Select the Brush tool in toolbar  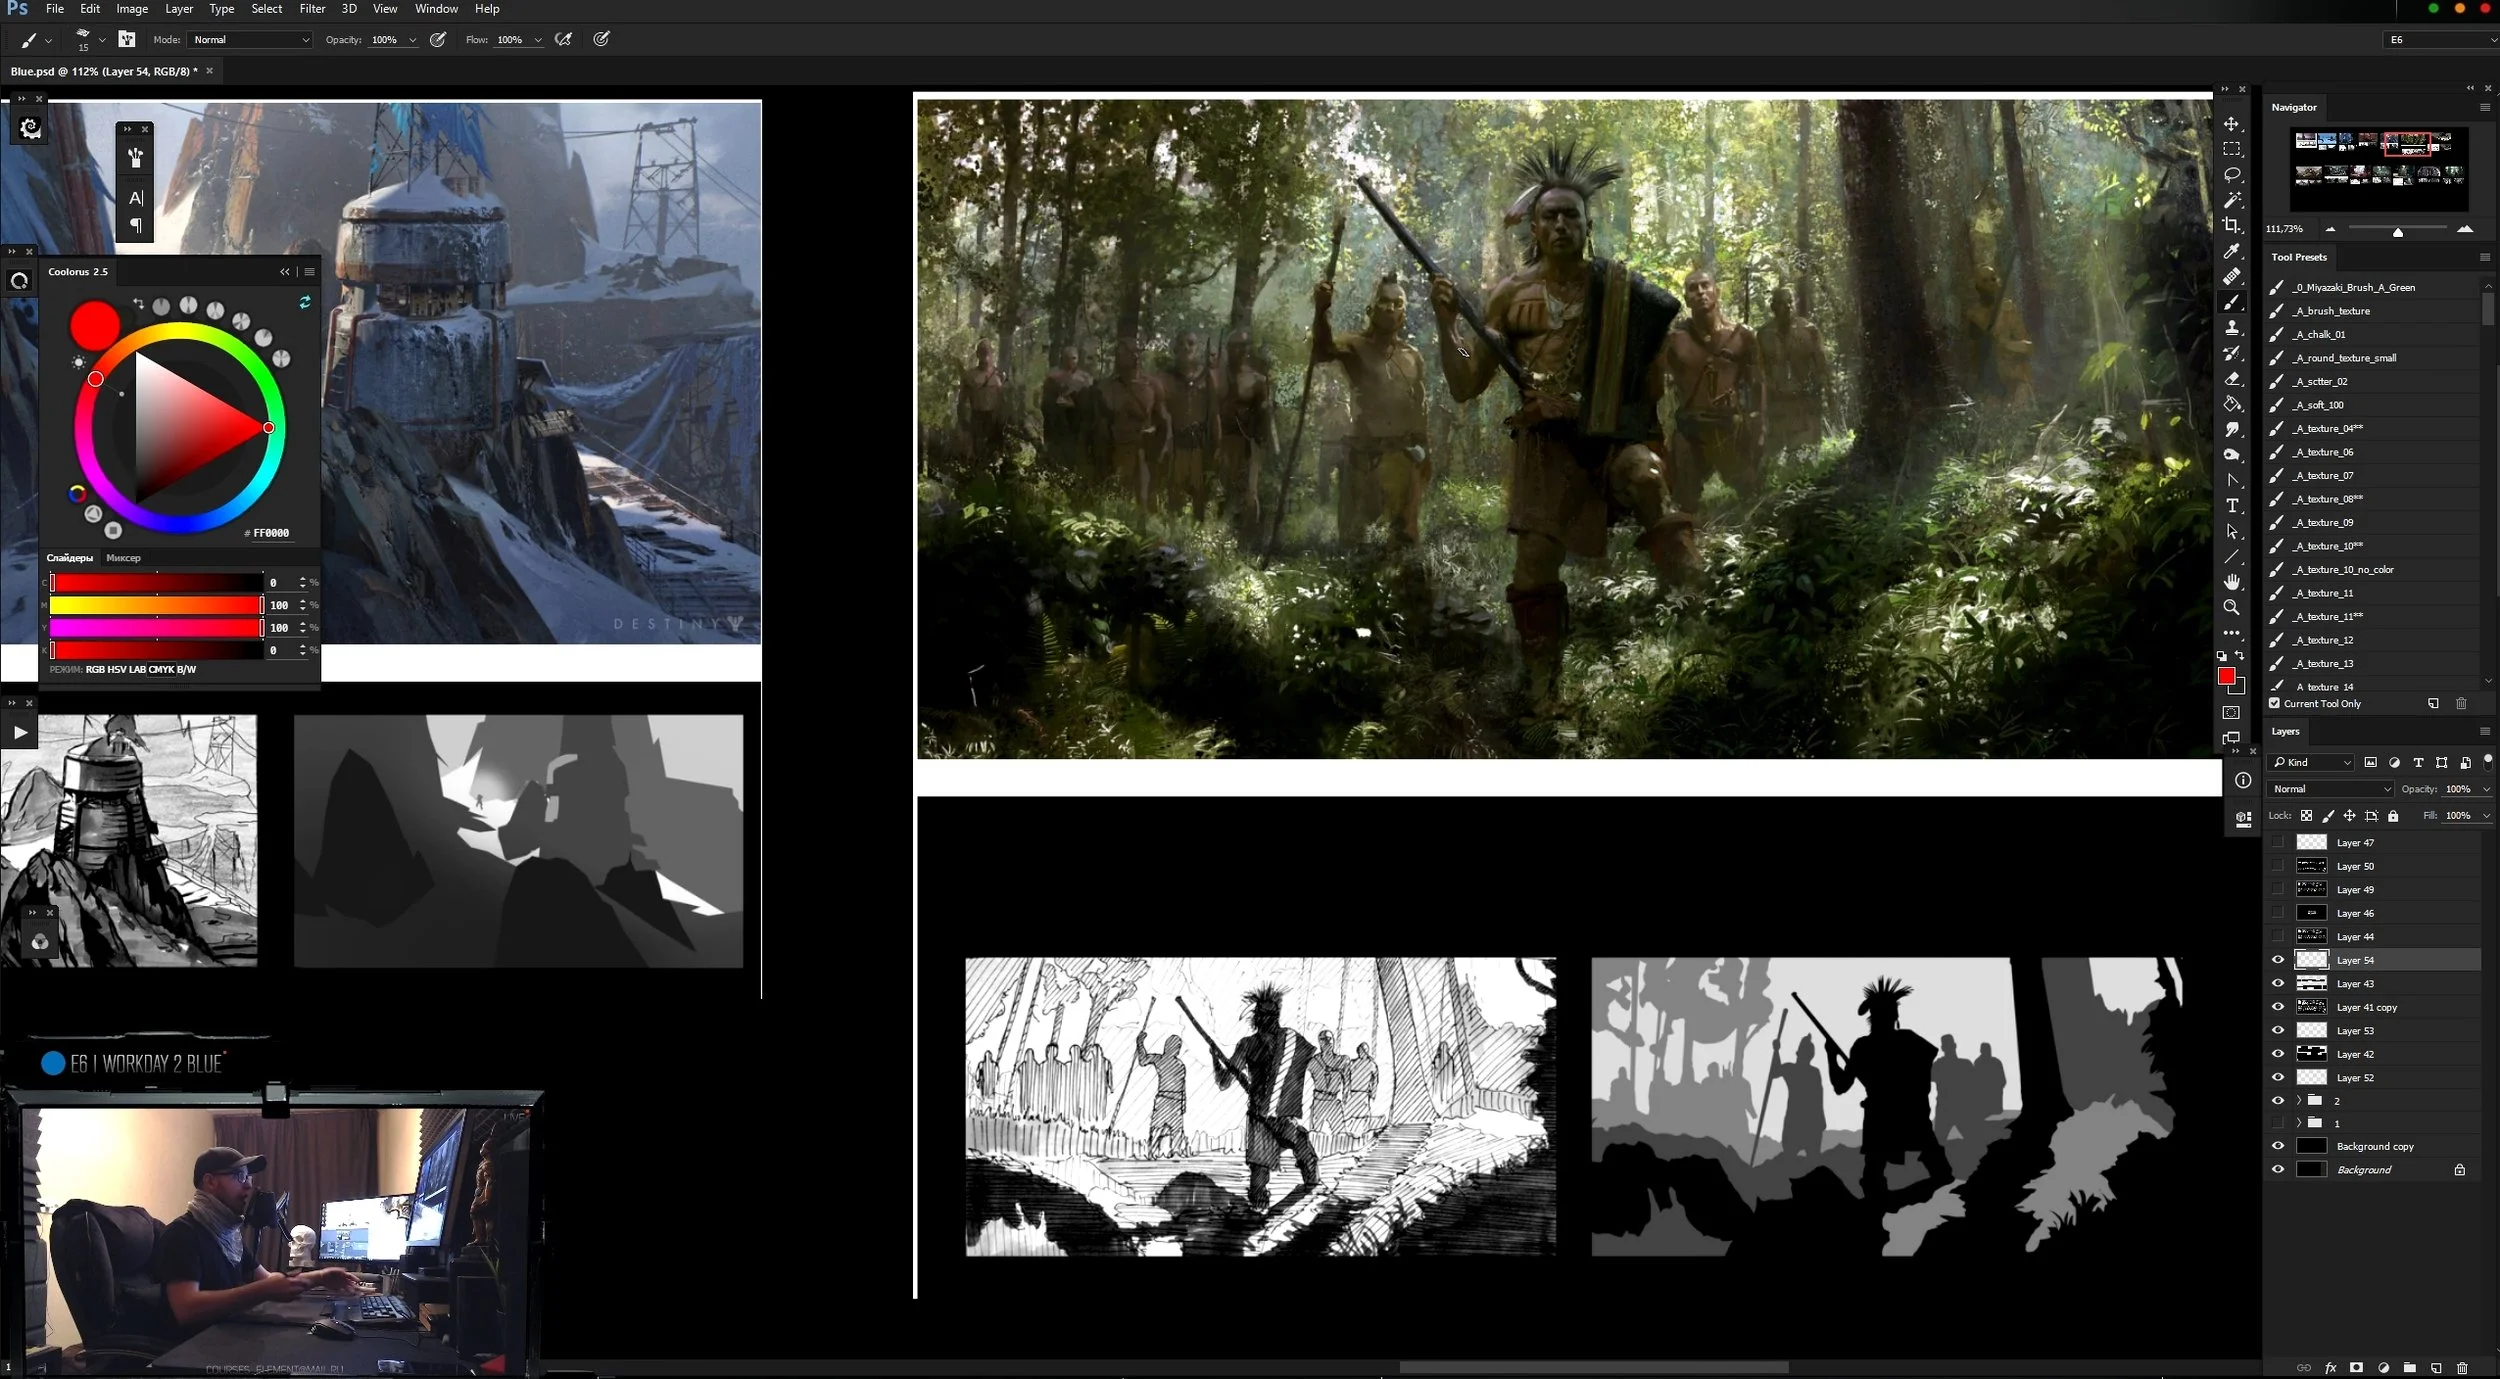coord(2231,302)
